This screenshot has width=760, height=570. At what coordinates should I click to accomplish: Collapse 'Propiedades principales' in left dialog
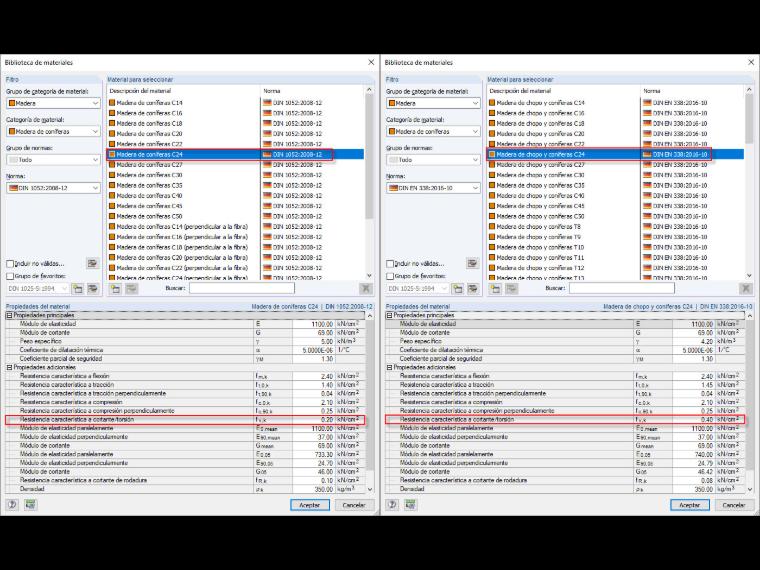(x=9, y=316)
